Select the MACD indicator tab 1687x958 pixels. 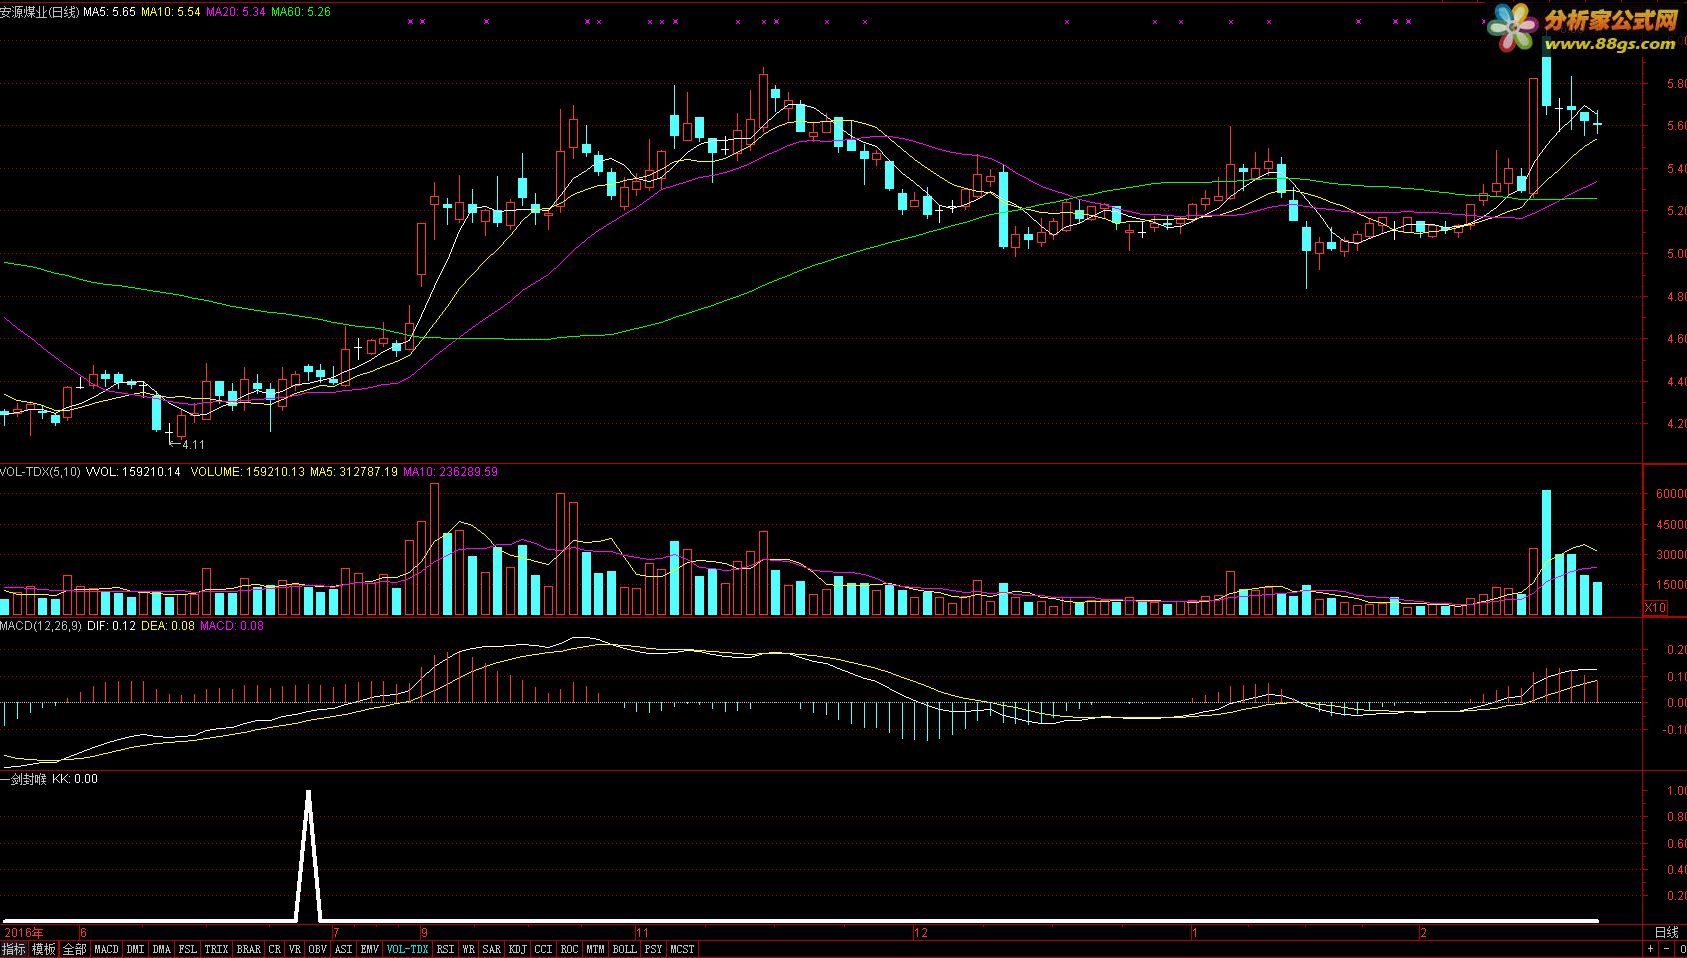click(106, 949)
